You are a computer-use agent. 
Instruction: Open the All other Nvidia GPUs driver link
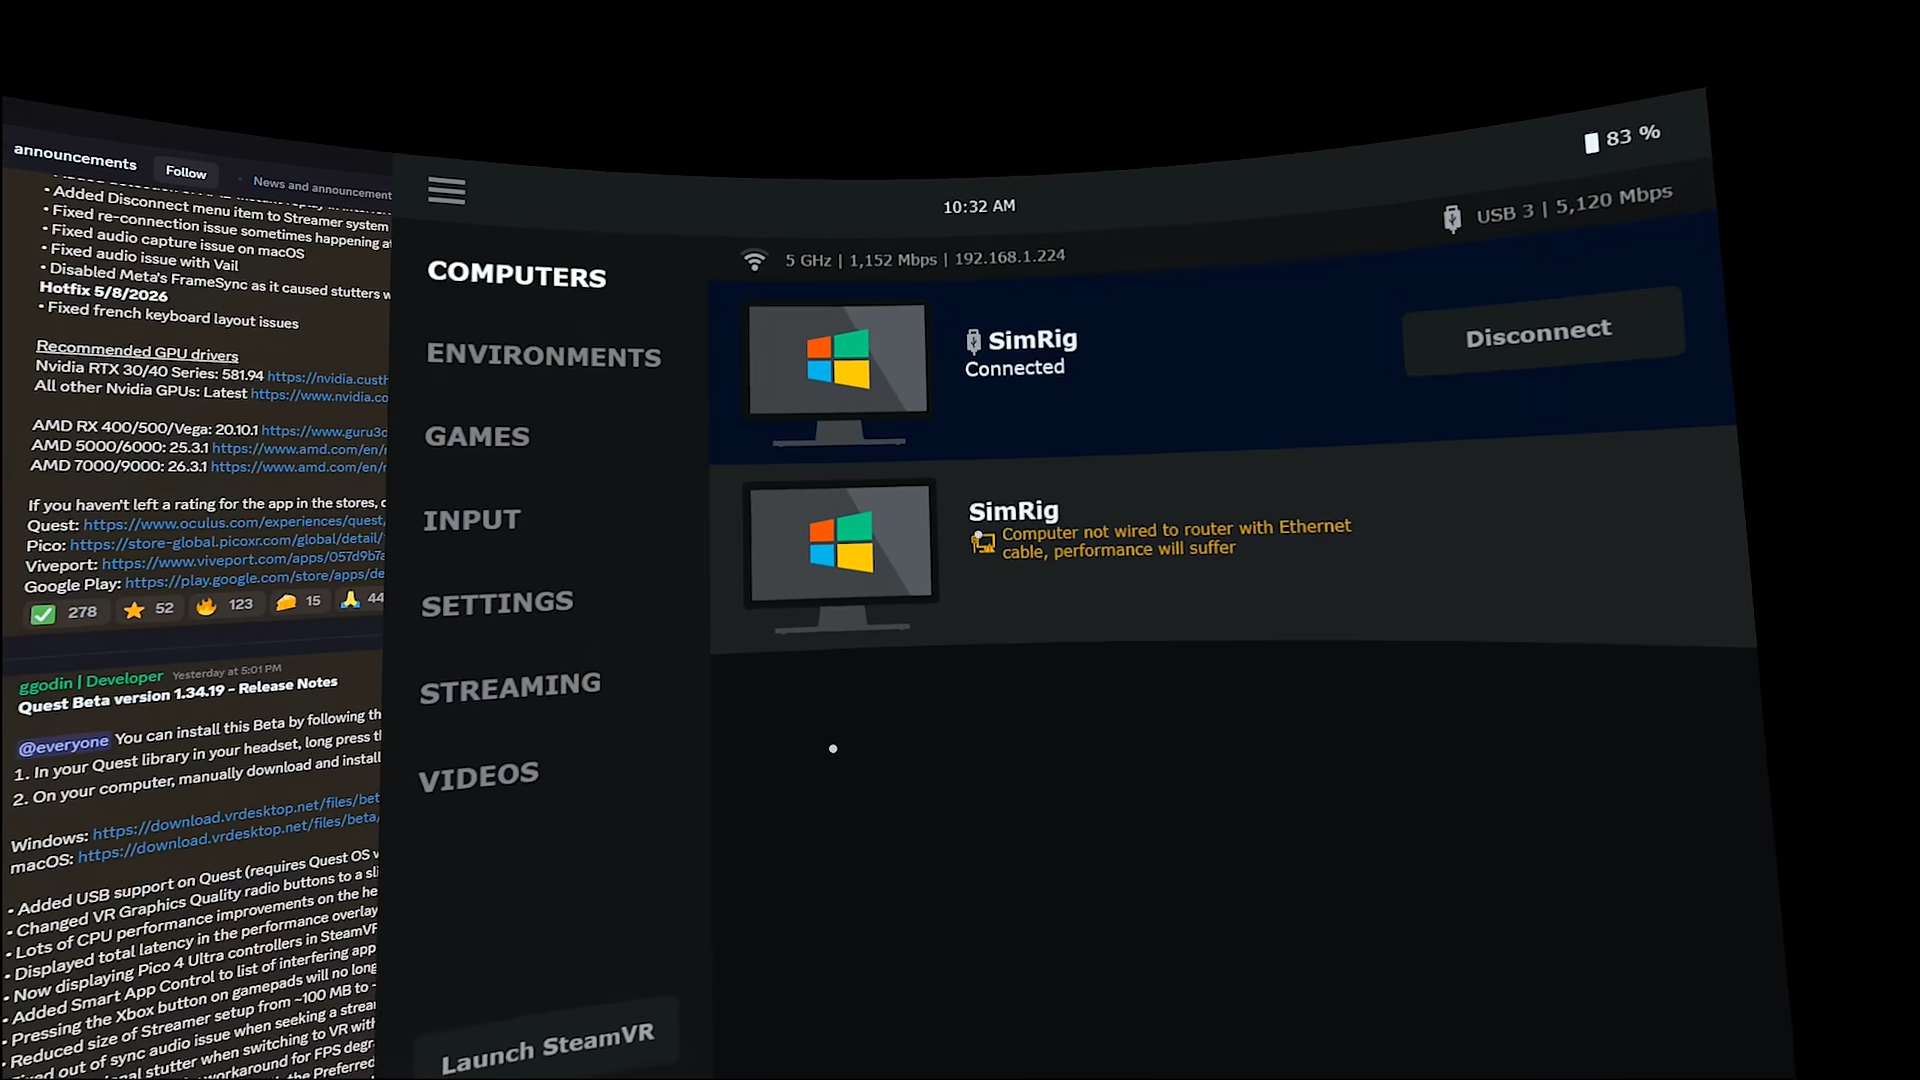click(319, 396)
